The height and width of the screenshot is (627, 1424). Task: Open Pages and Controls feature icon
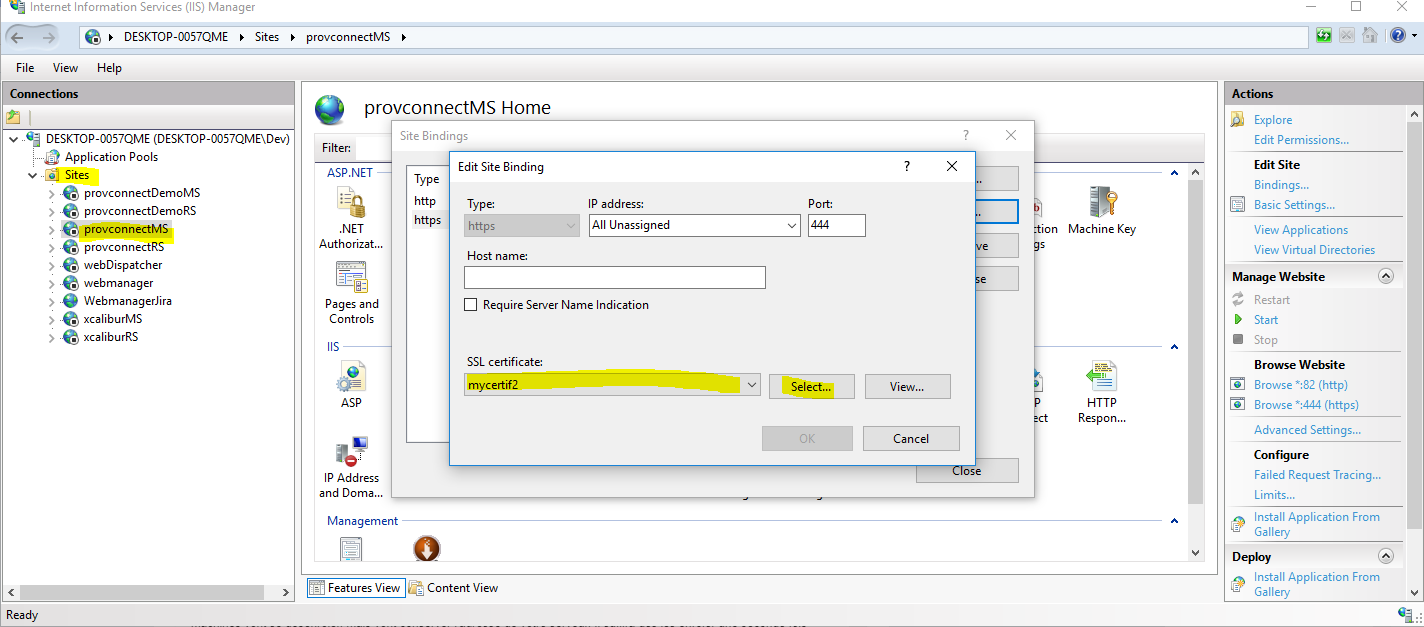pos(351,277)
